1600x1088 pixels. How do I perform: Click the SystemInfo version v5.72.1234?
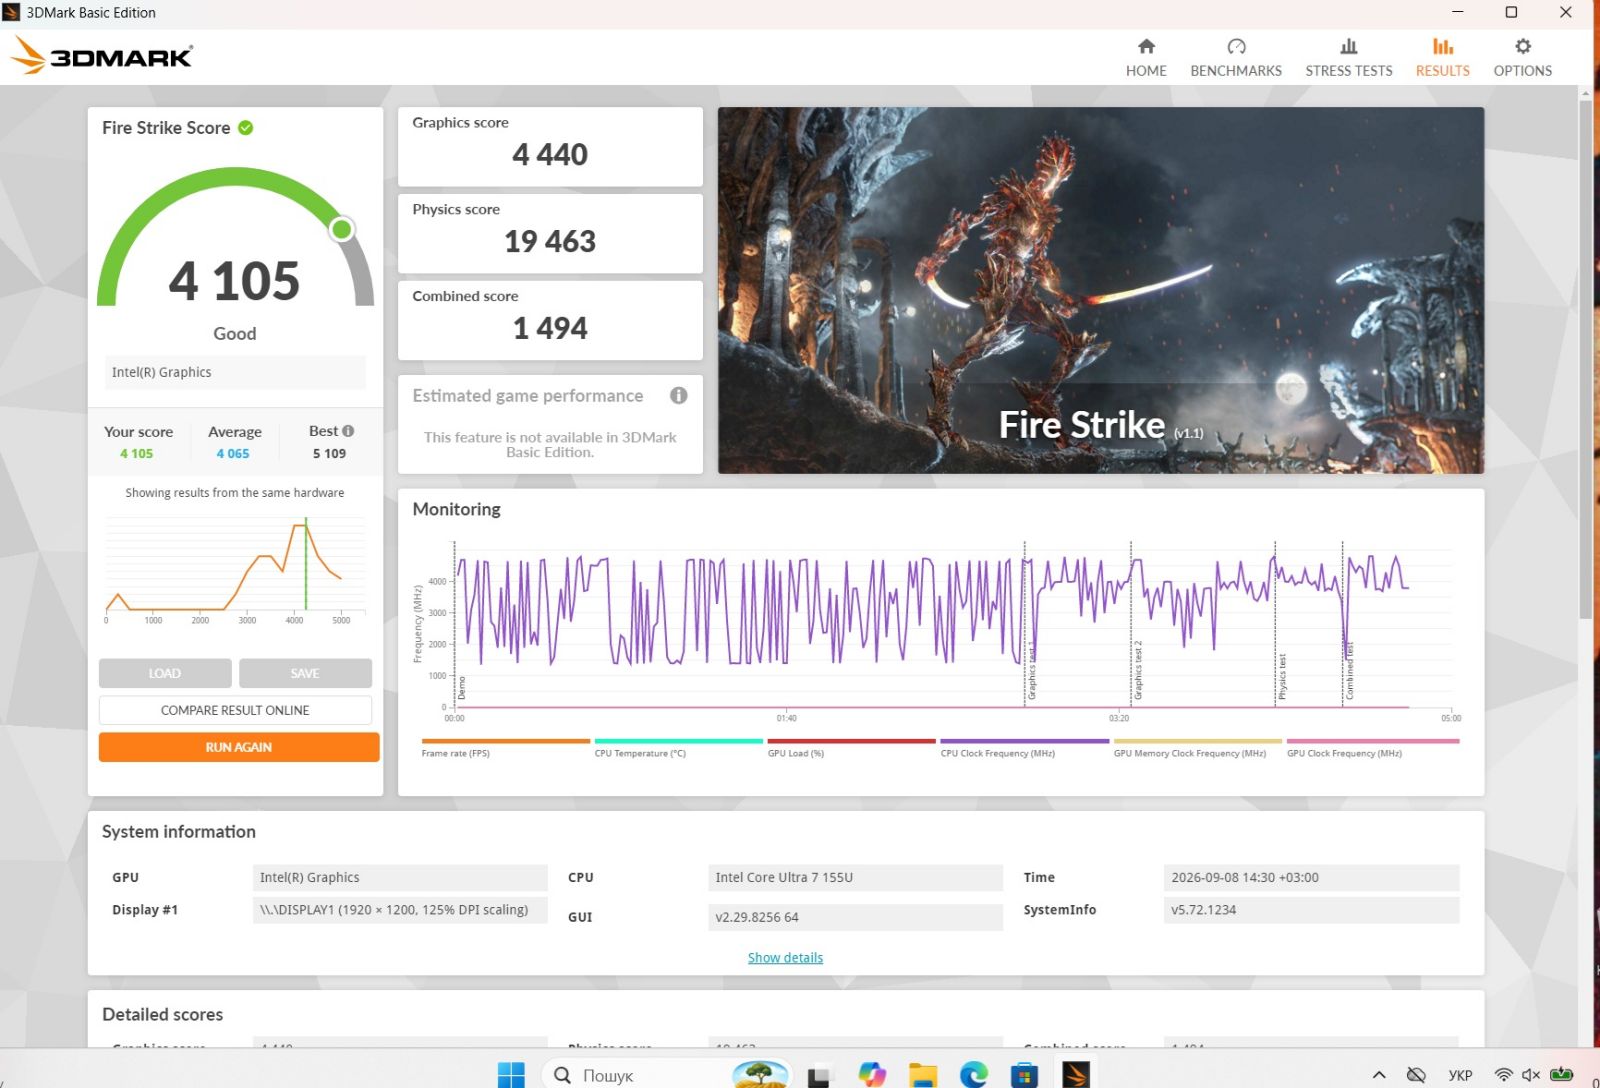point(1311,910)
